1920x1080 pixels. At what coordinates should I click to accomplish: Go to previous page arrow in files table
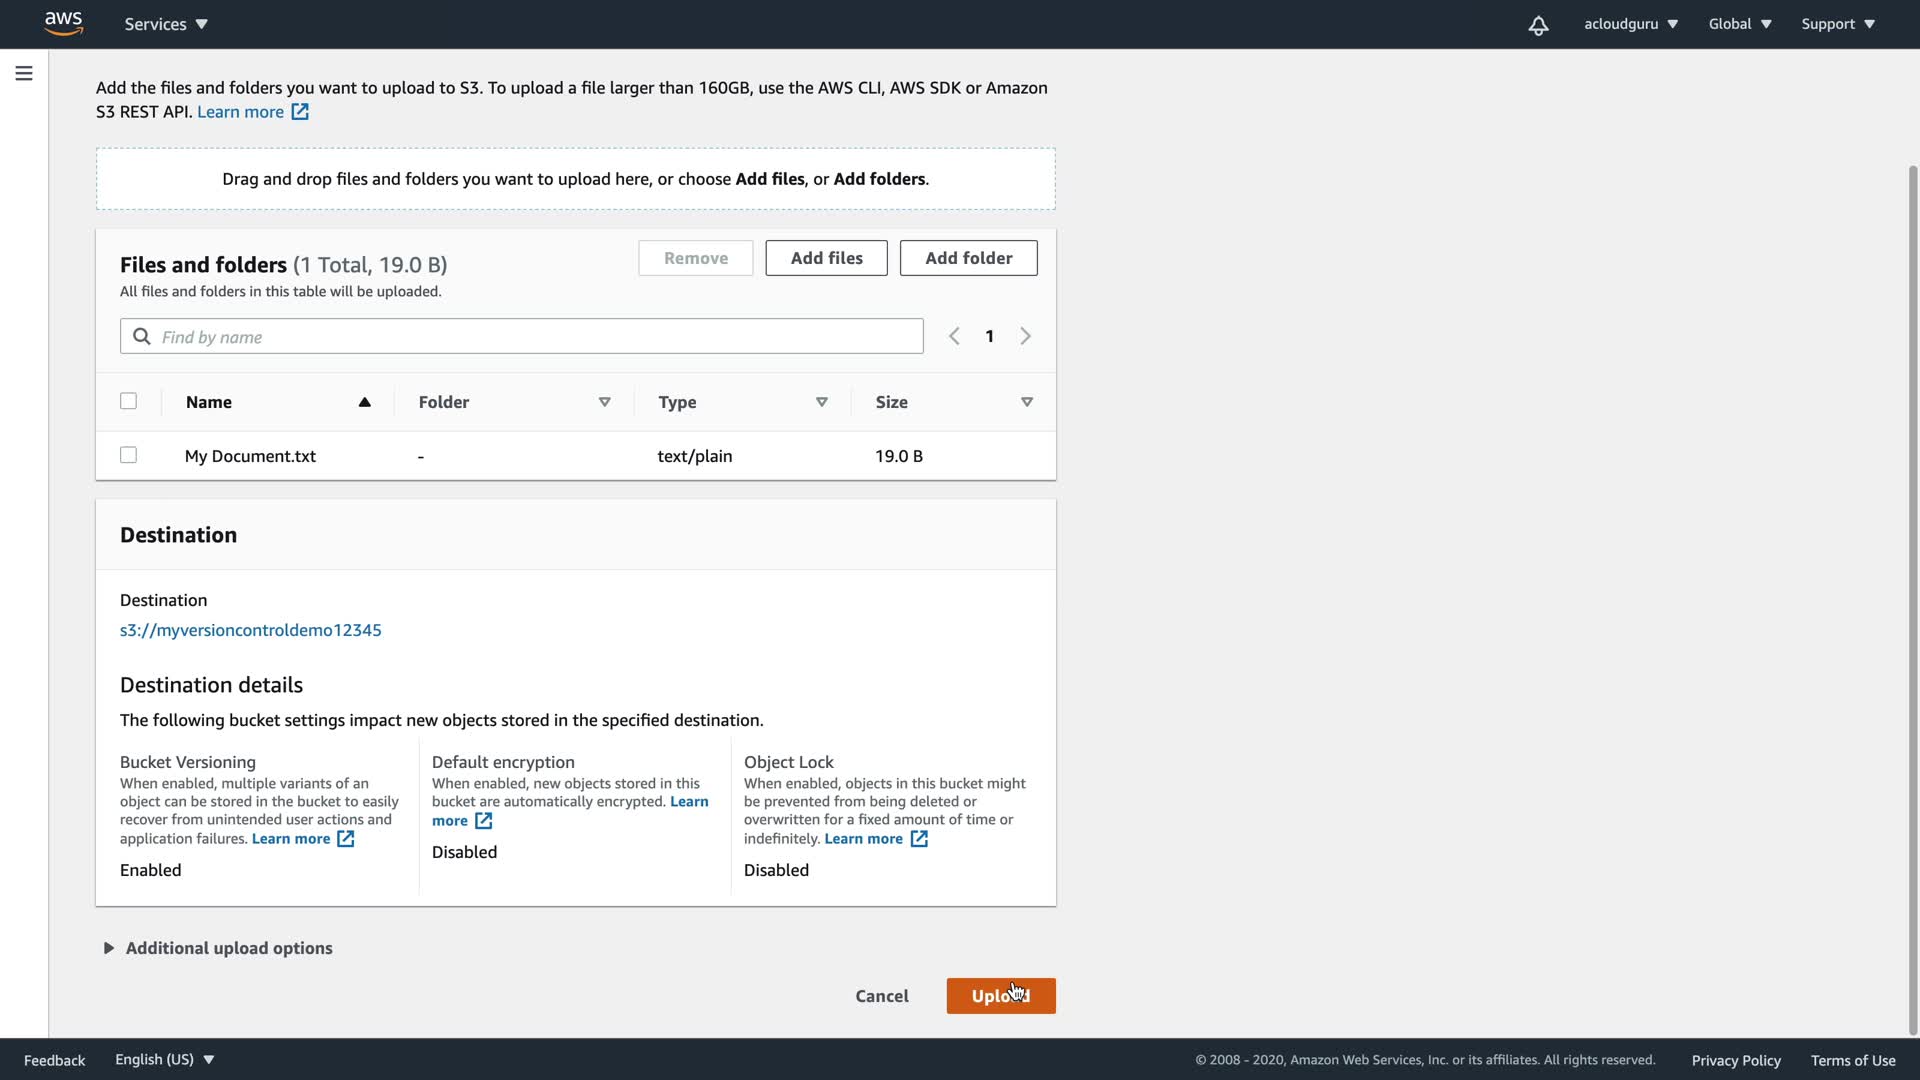click(x=954, y=336)
